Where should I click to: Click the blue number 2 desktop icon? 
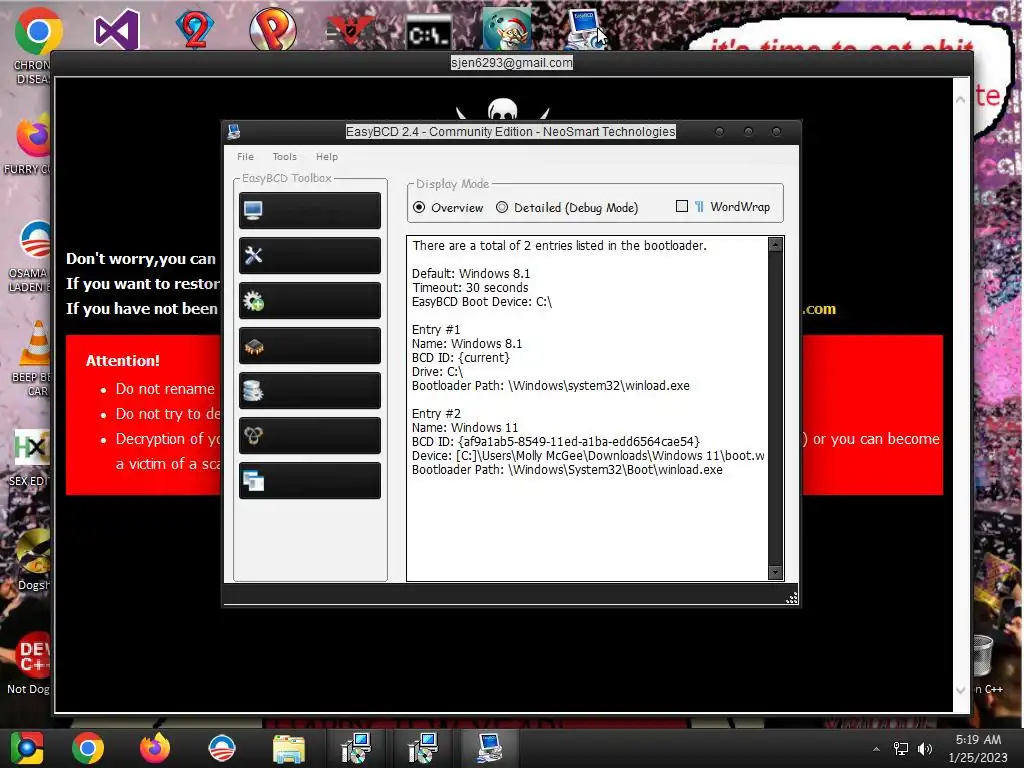click(195, 30)
